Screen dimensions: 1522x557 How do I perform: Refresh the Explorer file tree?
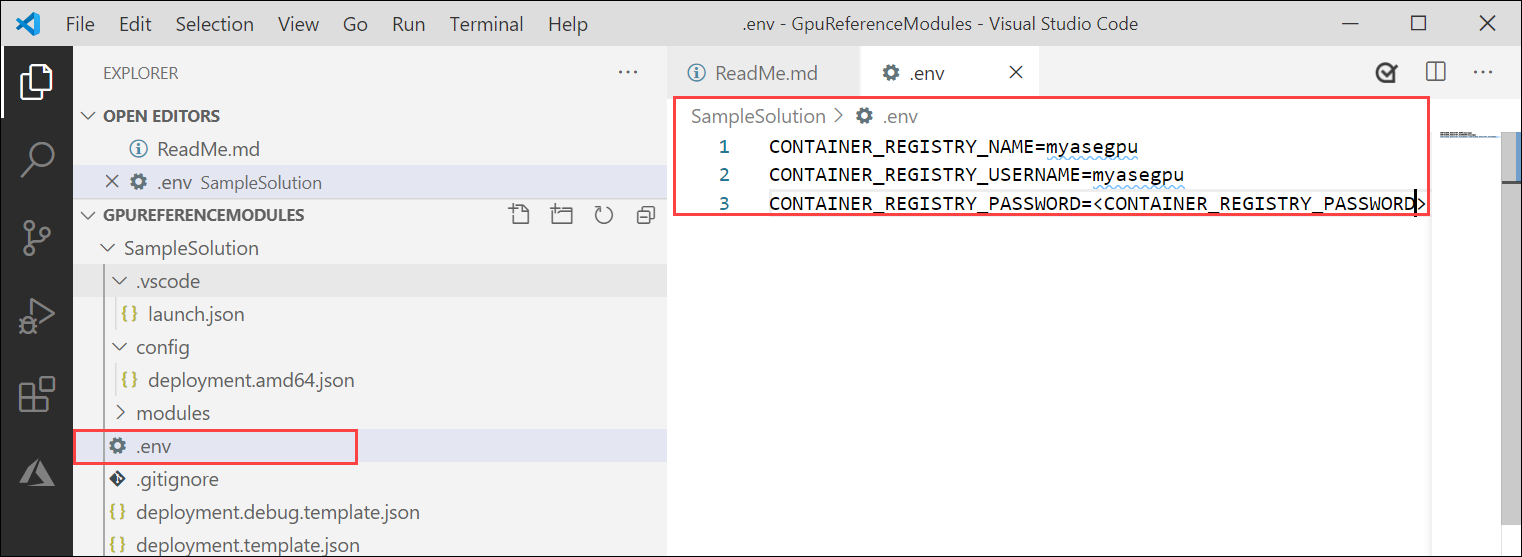click(x=603, y=215)
